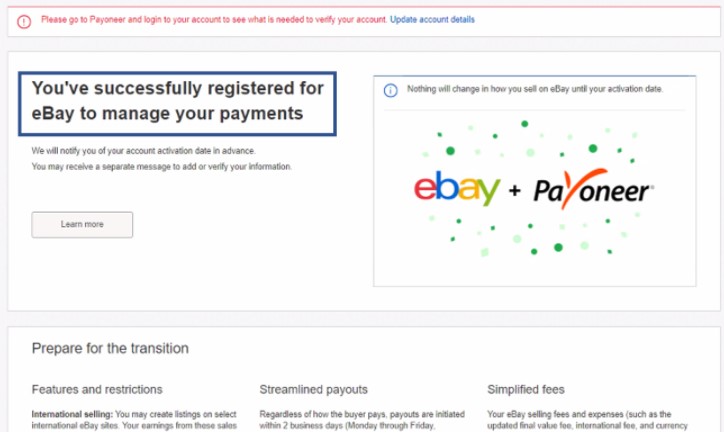Screen dimensions: 724x441
Task: Click the International selling bold label
Action: coord(72,414)
